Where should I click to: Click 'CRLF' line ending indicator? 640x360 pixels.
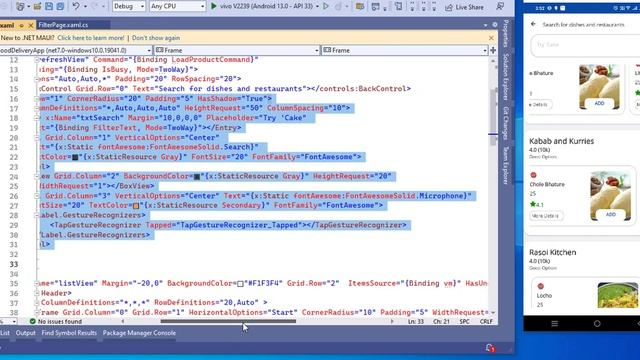[486, 322]
